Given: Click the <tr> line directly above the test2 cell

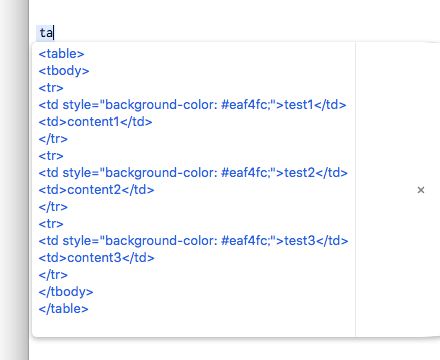Looking at the screenshot, I should 51,156.
